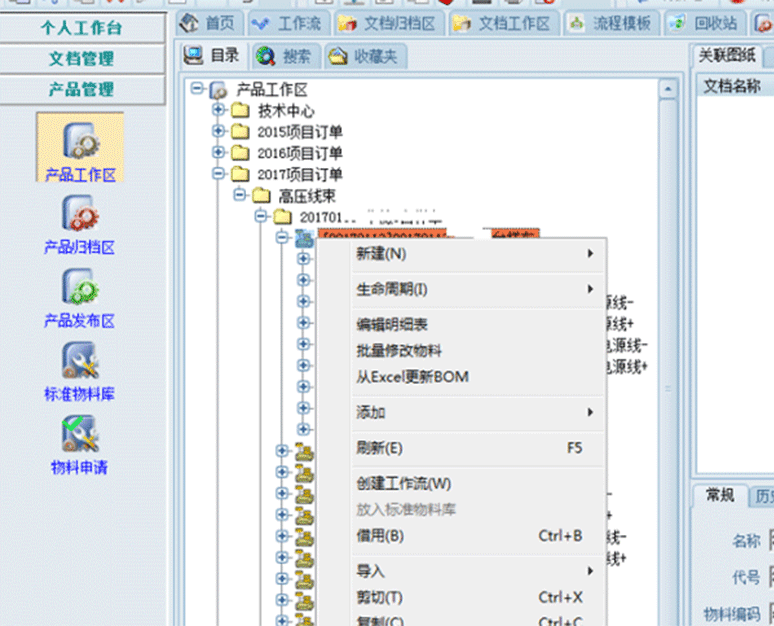The image size is (774, 626).
Task: Open the 产品工作区 sidebar icon
Action: pos(80,148)
